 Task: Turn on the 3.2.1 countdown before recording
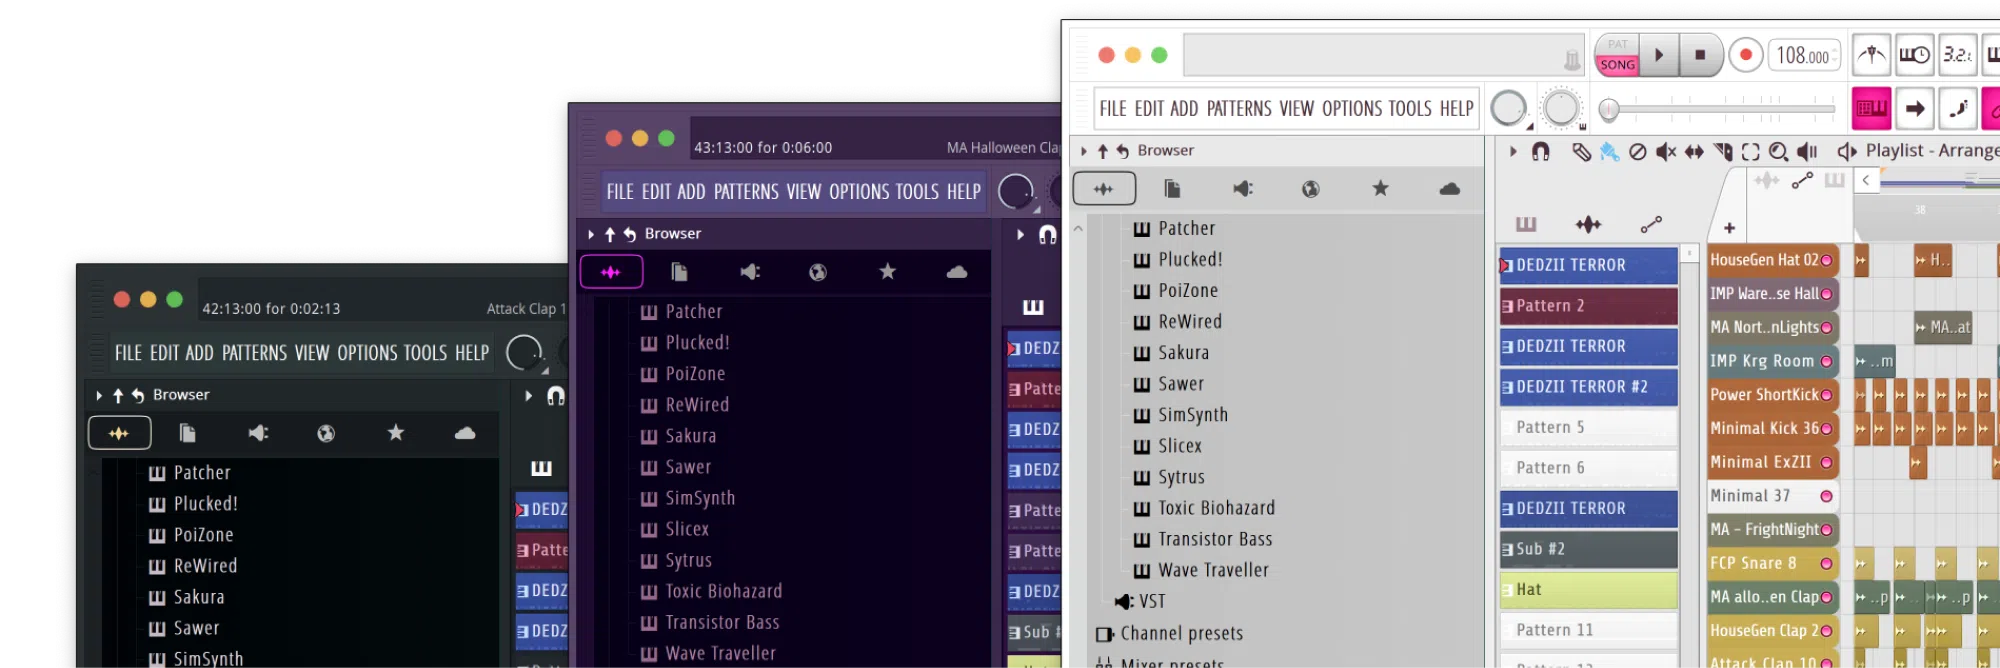pos(1958,55)
